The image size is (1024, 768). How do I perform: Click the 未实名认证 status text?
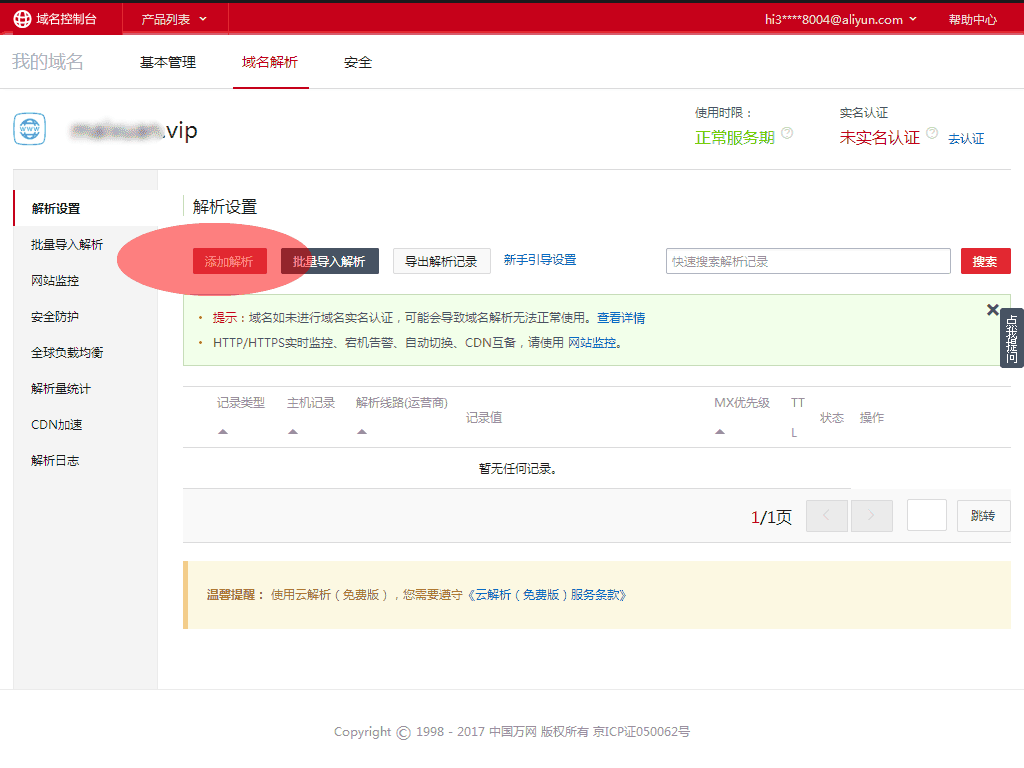(880, 138)
